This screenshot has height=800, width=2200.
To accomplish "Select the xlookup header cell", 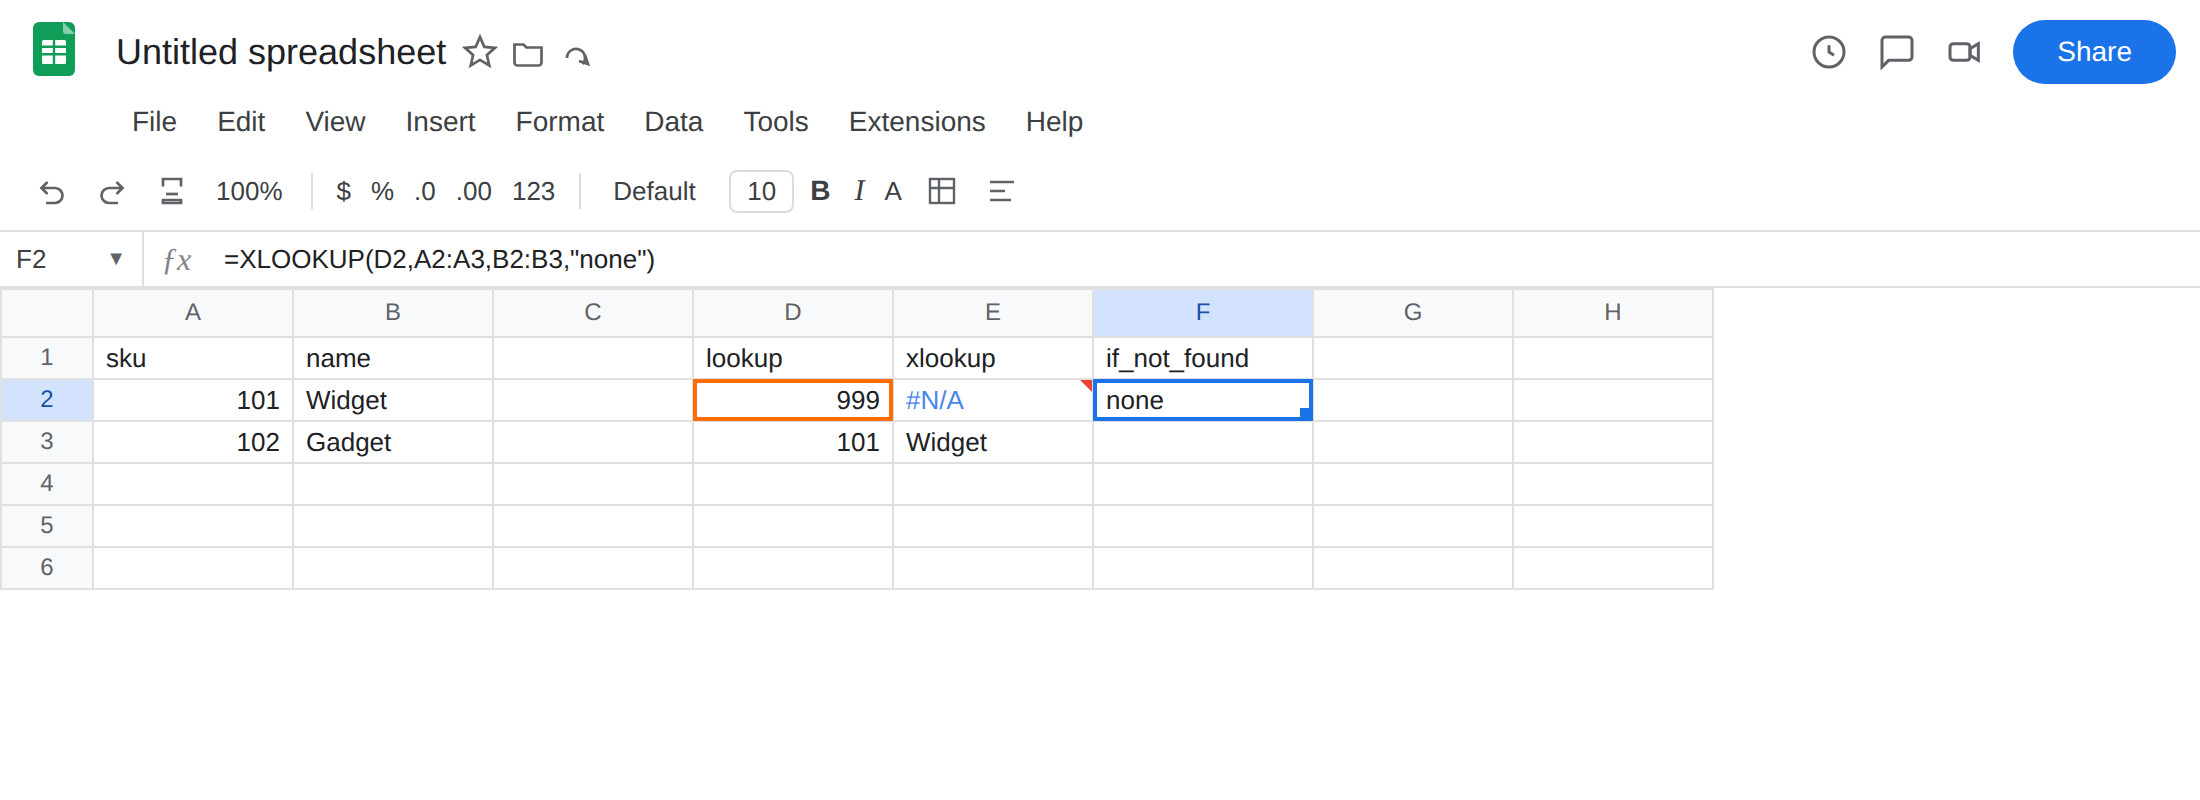I will [993, 358].
